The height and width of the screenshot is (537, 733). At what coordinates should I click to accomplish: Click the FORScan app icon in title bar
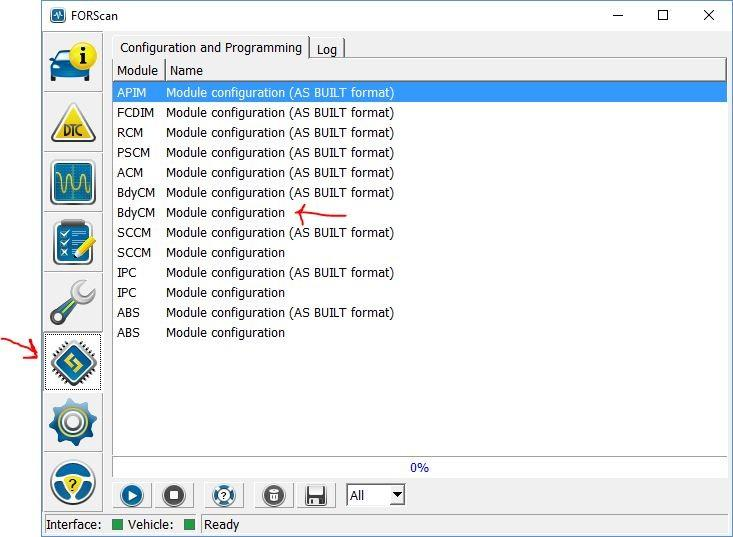point(58,15)
